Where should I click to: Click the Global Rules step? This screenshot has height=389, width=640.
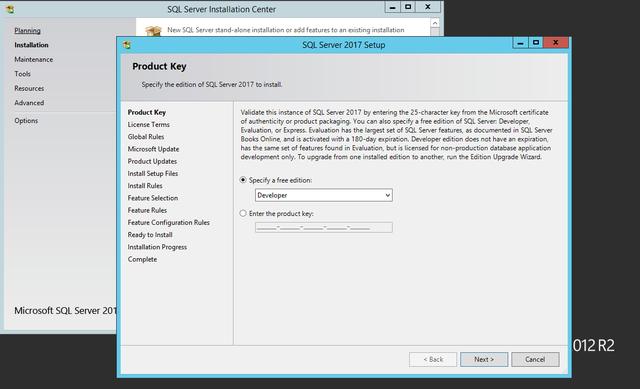pyautogui.click(x=146, y=137)
